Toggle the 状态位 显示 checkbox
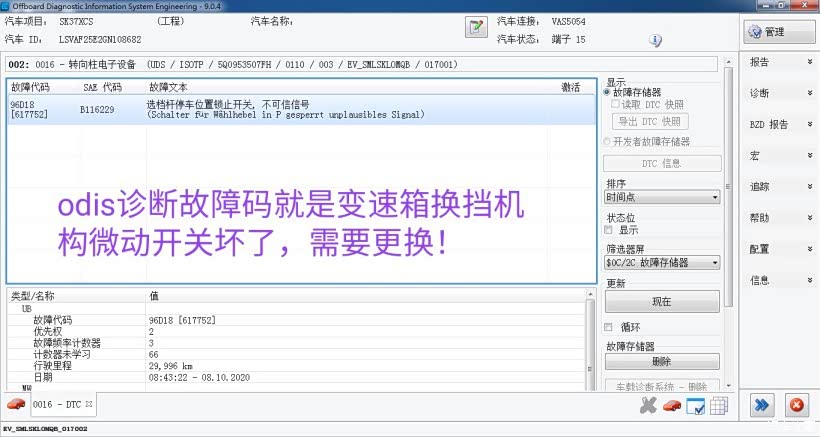820x437 pixels. [x=608, y=230]
